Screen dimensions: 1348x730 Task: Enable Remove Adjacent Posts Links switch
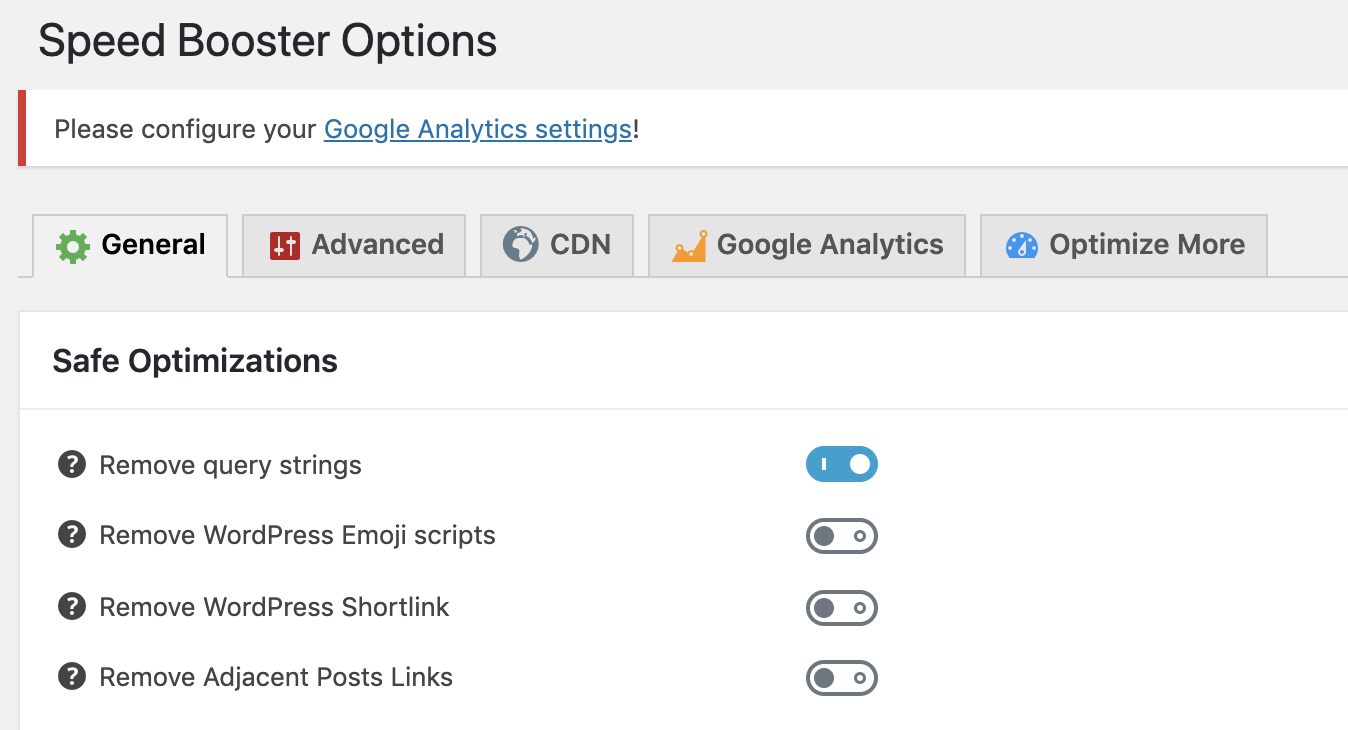click(842, 679)
